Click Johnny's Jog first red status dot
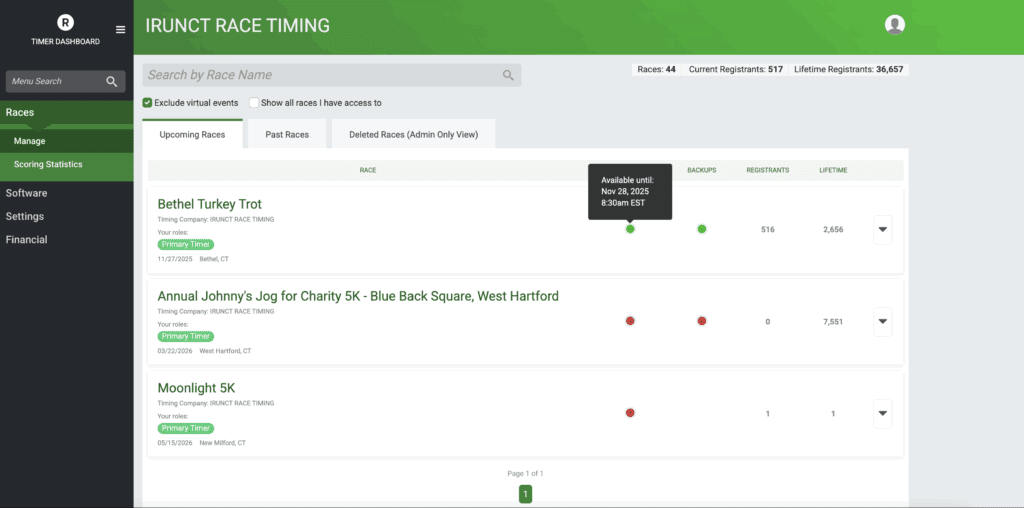The image size is (1024, 508). [x=630, y=321]
